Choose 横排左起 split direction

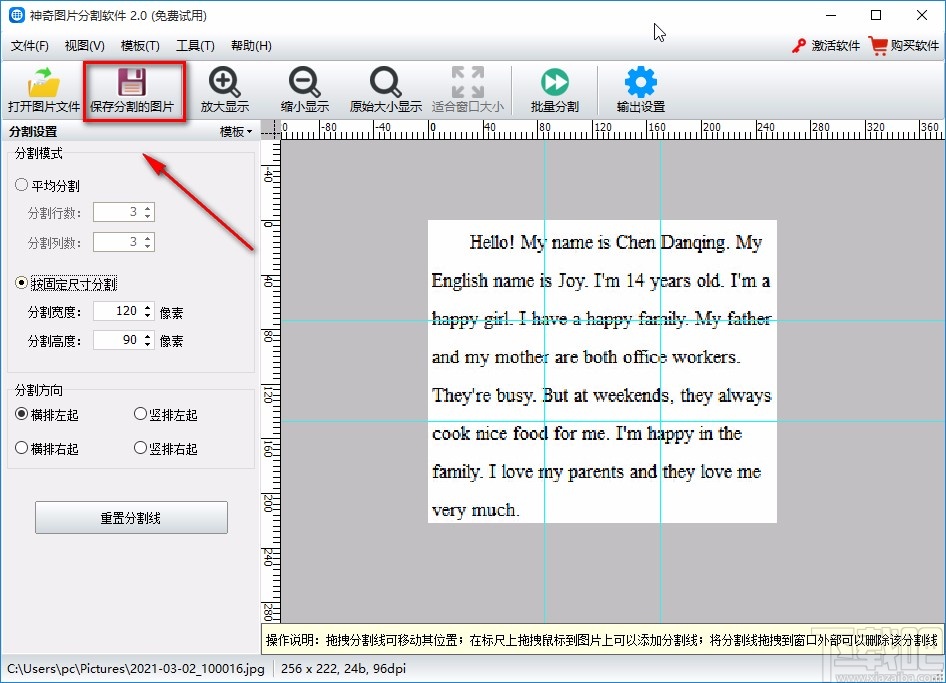click(x=21, y=415)
